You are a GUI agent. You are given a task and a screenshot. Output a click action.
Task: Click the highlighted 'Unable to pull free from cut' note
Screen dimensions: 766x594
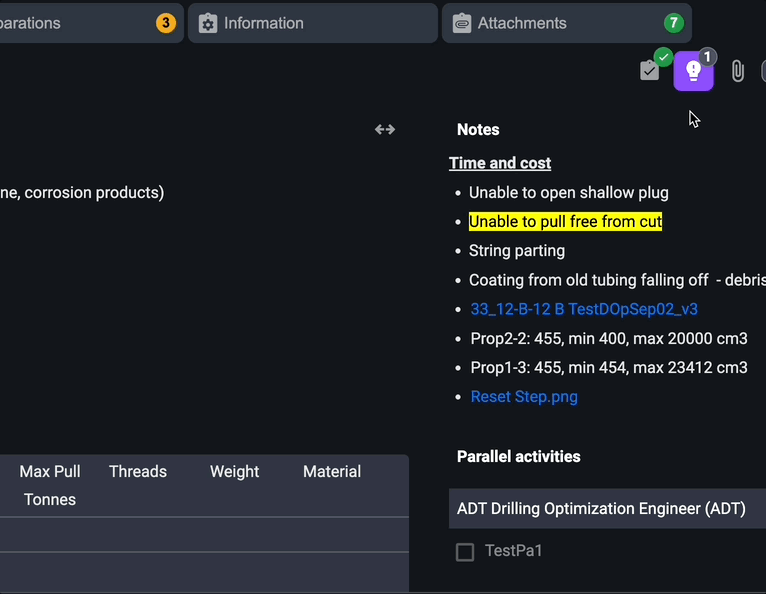tap(565, 221)
